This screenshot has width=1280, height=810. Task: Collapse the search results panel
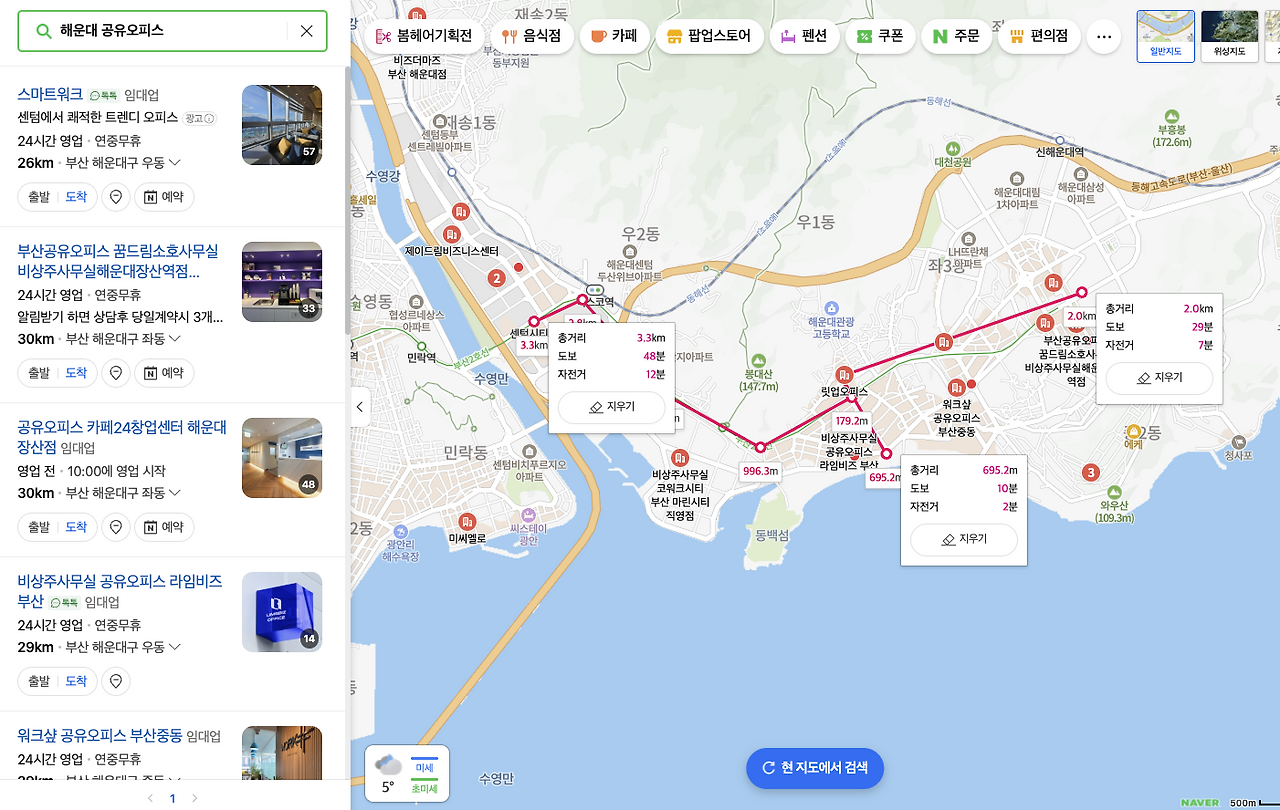point(359,407)
